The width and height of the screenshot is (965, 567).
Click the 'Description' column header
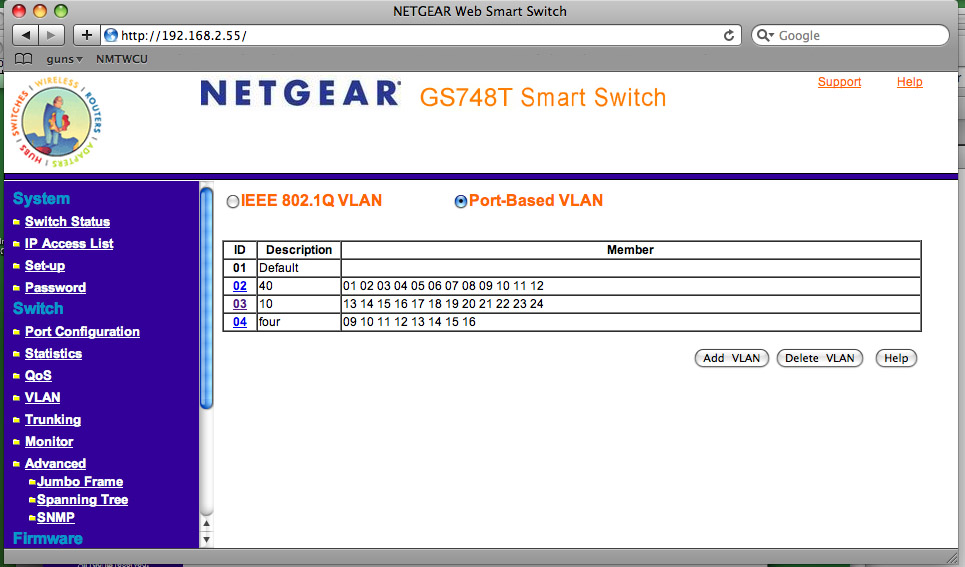click(299, 250)
